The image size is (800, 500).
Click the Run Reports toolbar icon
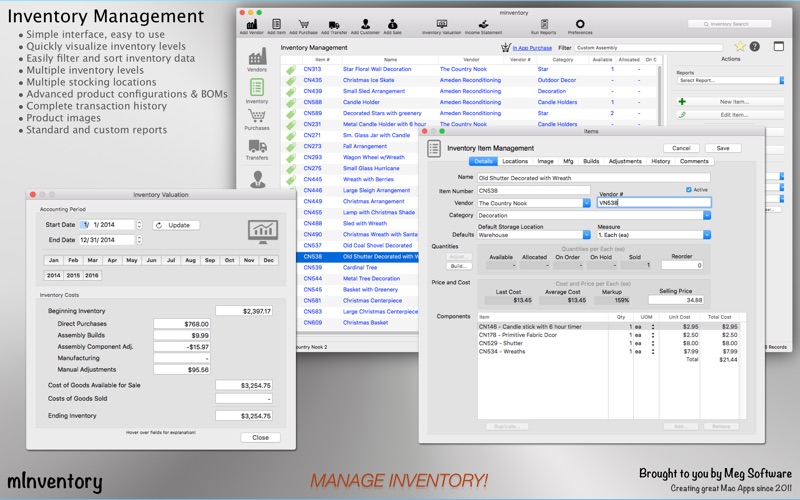(543, 24)
